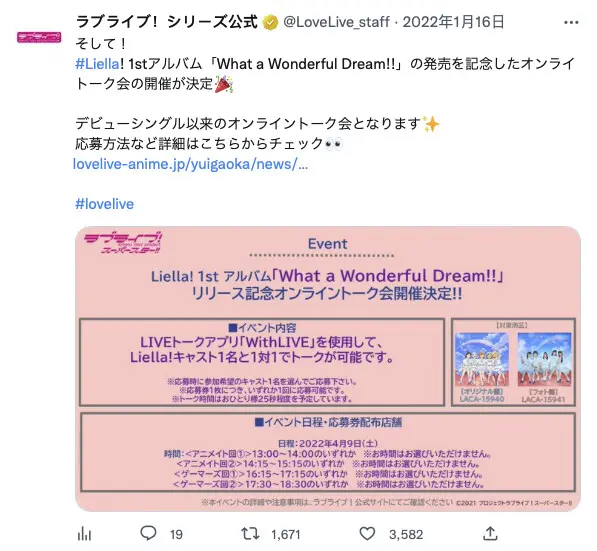Open the #lovelive hashtag
This screenshot has height=551, width=597.
tap(105, 204)
